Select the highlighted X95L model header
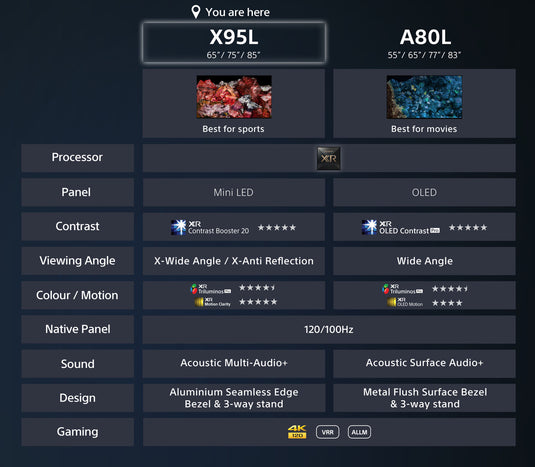Image resolution: width=535 pixels, height=467 pixels. coord(234,43)
